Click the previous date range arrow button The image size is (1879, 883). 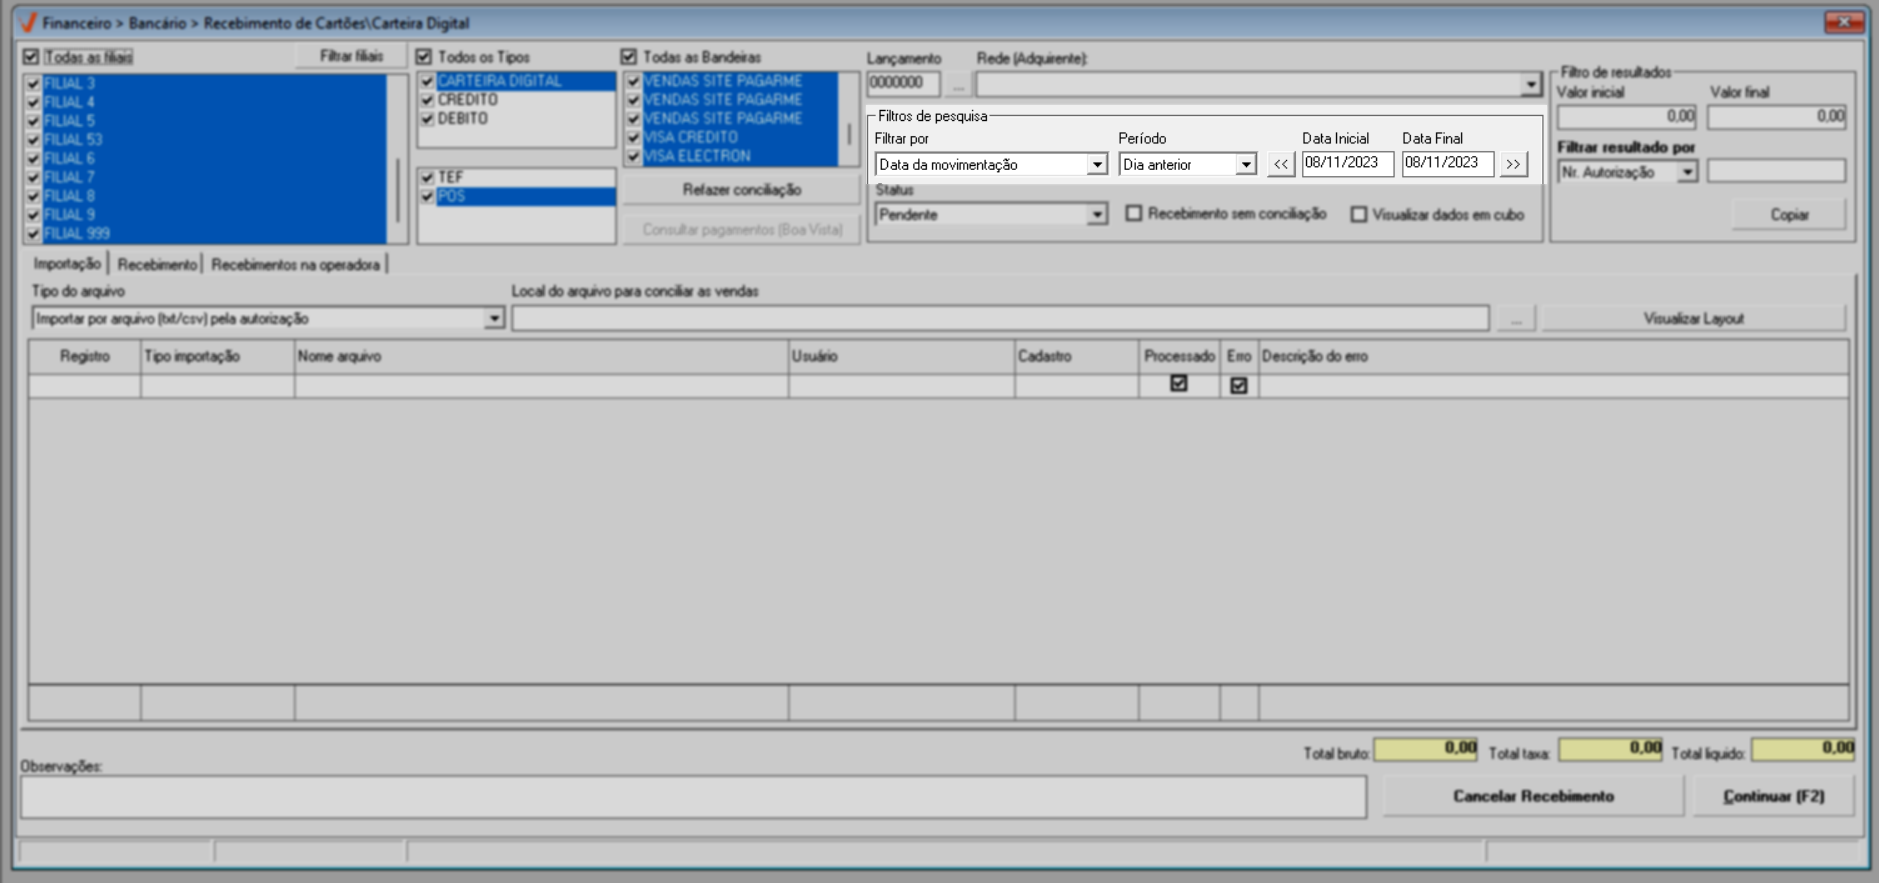click(1280, 164)
